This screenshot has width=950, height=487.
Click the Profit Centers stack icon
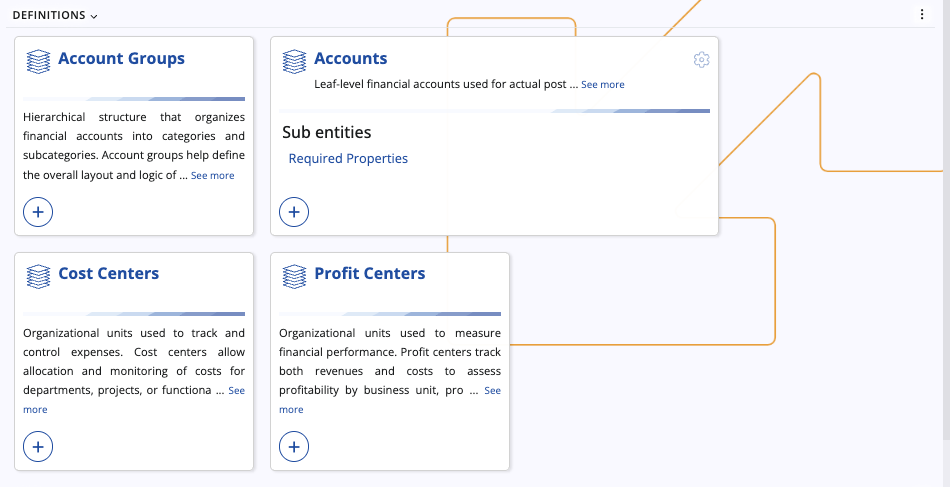coord(294,276)
